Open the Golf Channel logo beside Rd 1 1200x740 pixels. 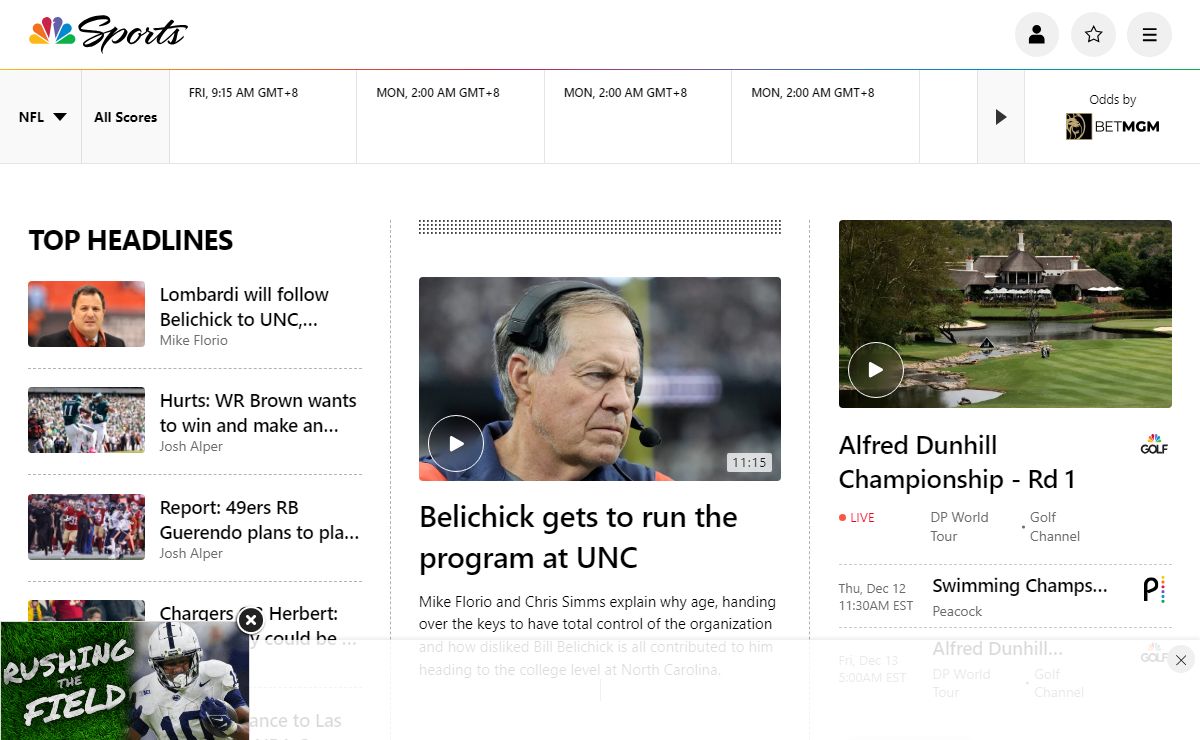tap(1154, 444)
